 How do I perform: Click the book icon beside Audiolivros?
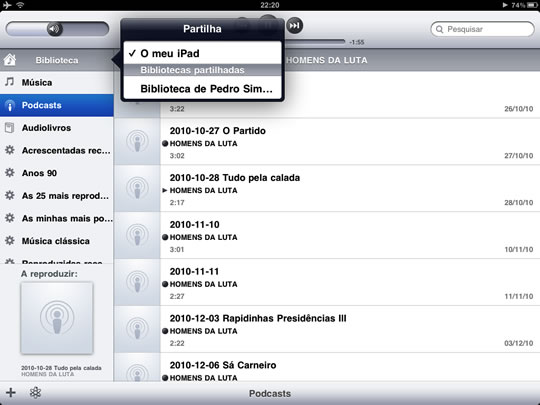click(10, 128)
